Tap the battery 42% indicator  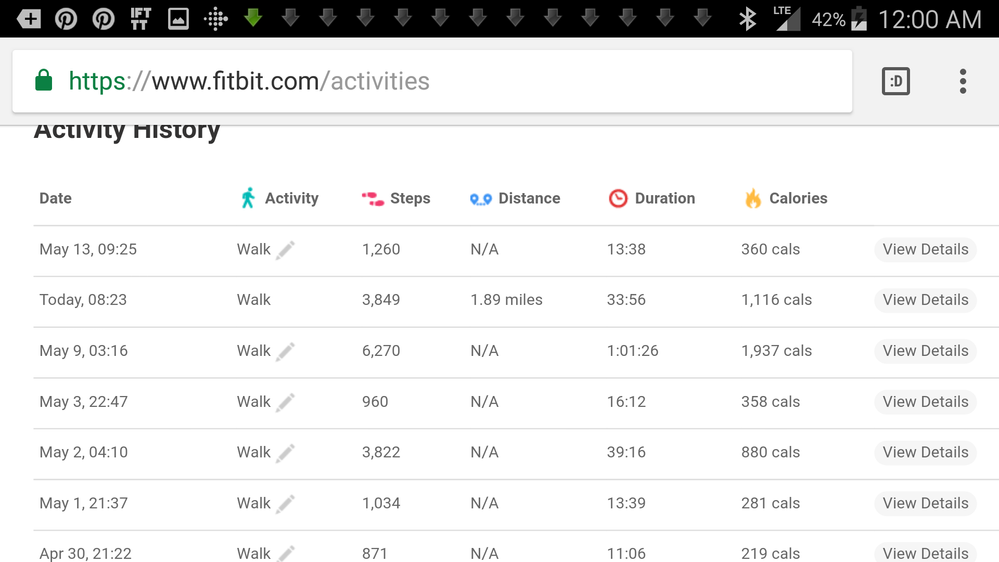tap(839, 19)
